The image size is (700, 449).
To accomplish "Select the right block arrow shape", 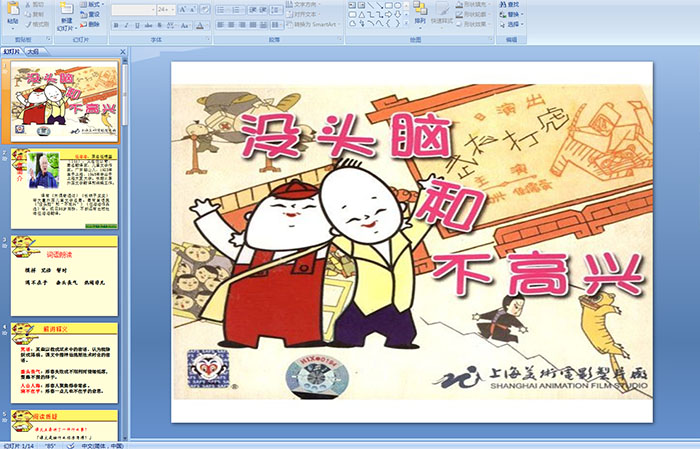I will [x=388, y=15].
